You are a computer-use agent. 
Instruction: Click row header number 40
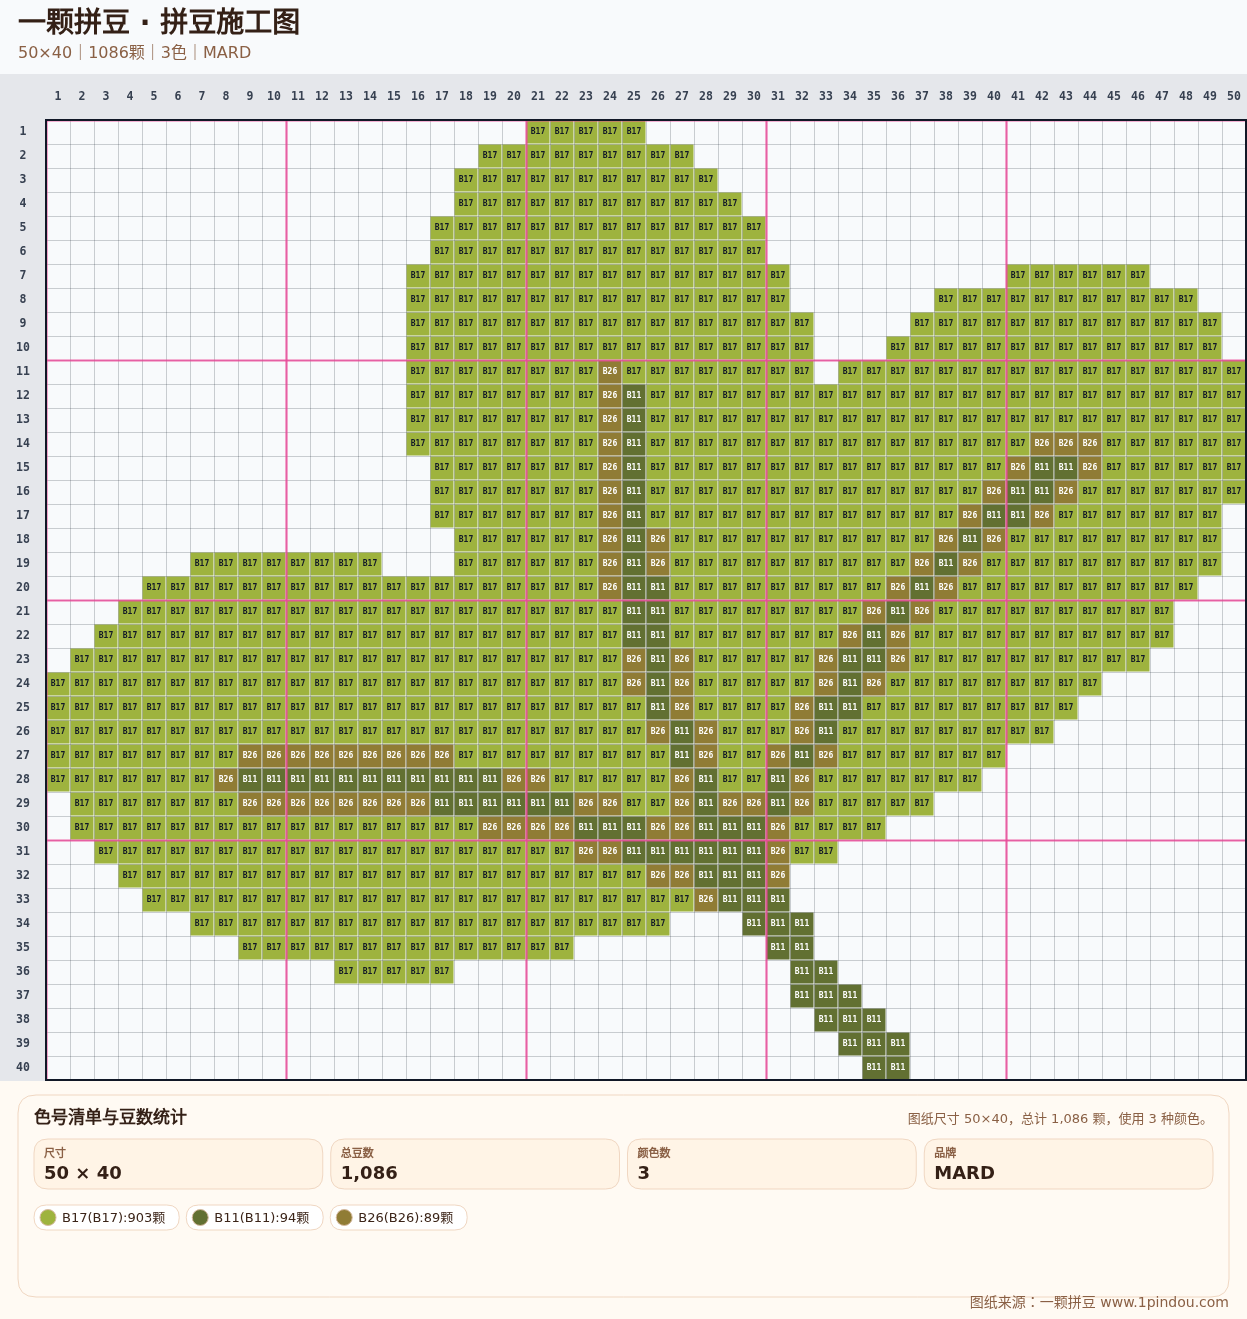22,1067
